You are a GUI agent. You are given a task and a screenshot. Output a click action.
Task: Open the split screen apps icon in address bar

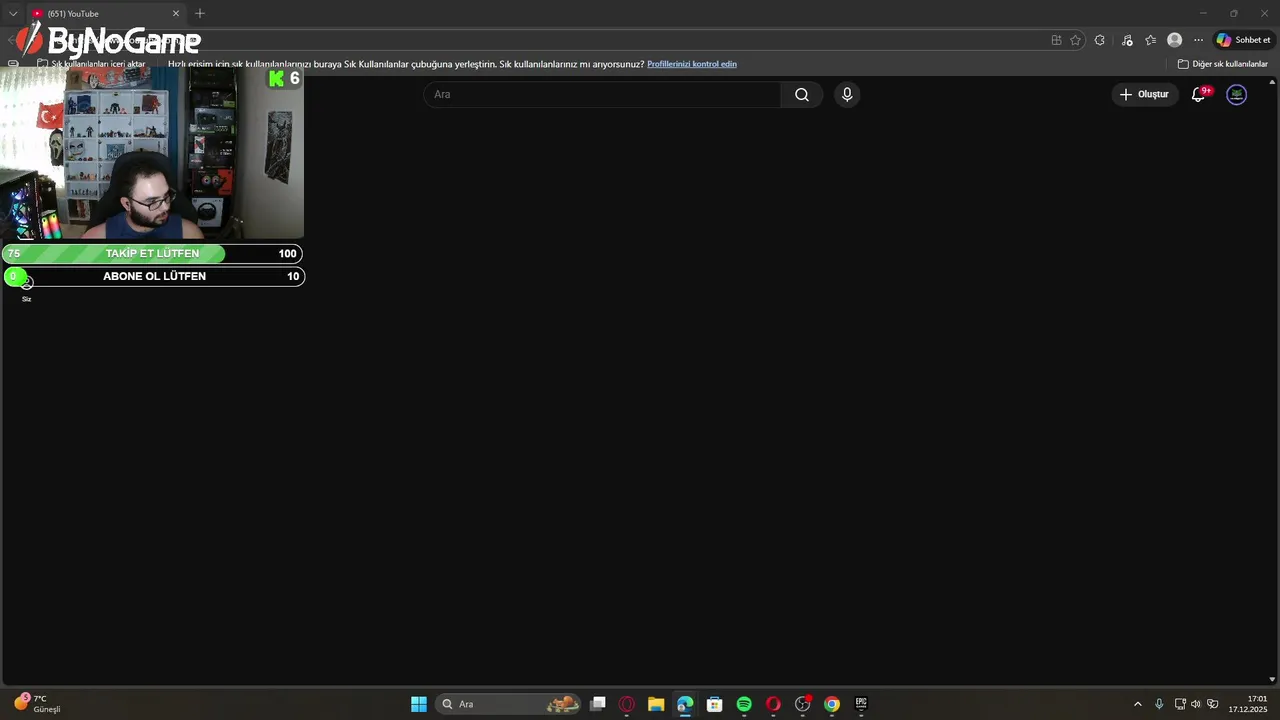[x=1056, y=40]
